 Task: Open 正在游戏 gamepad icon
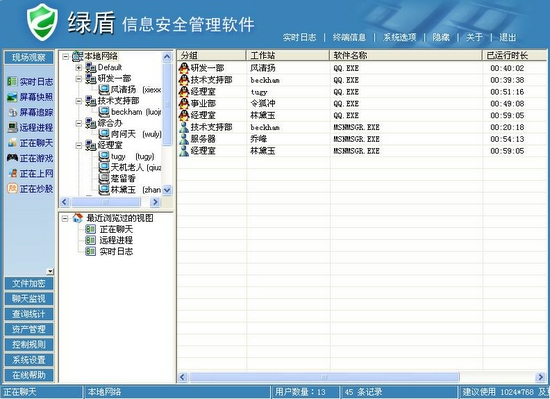[x=12, y=158]
